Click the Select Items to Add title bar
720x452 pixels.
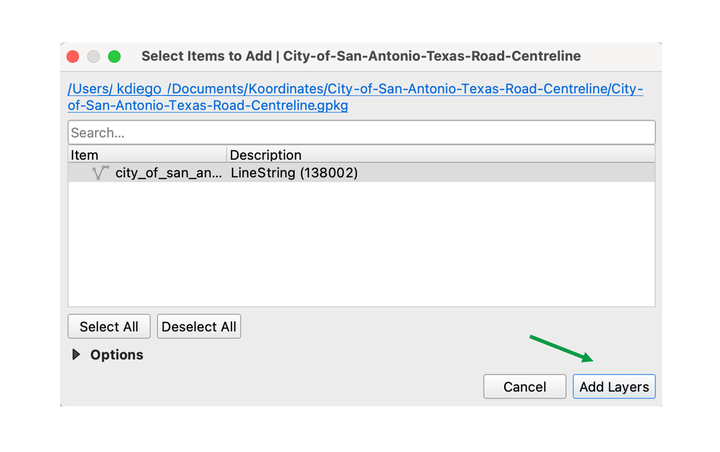click(x=361, y=56)
